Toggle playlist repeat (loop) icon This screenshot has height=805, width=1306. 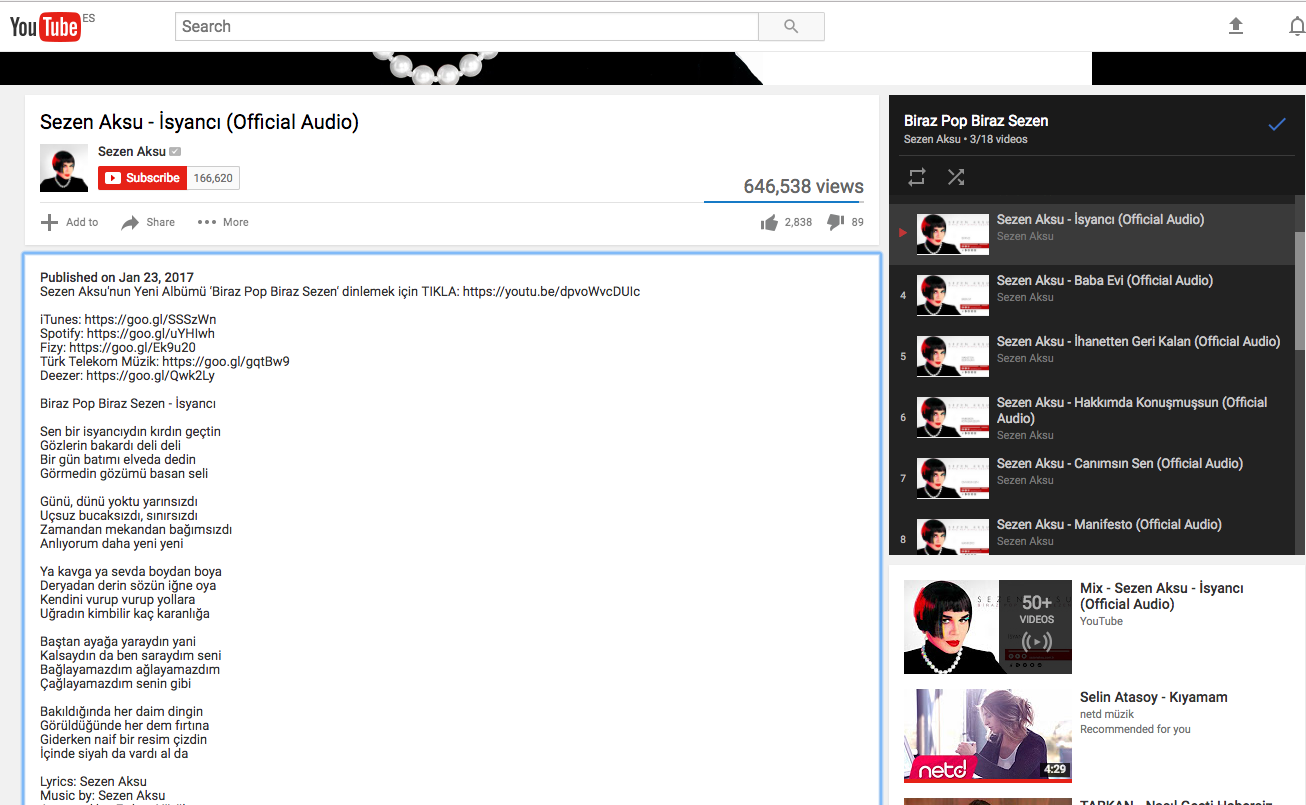pos(917,177)
